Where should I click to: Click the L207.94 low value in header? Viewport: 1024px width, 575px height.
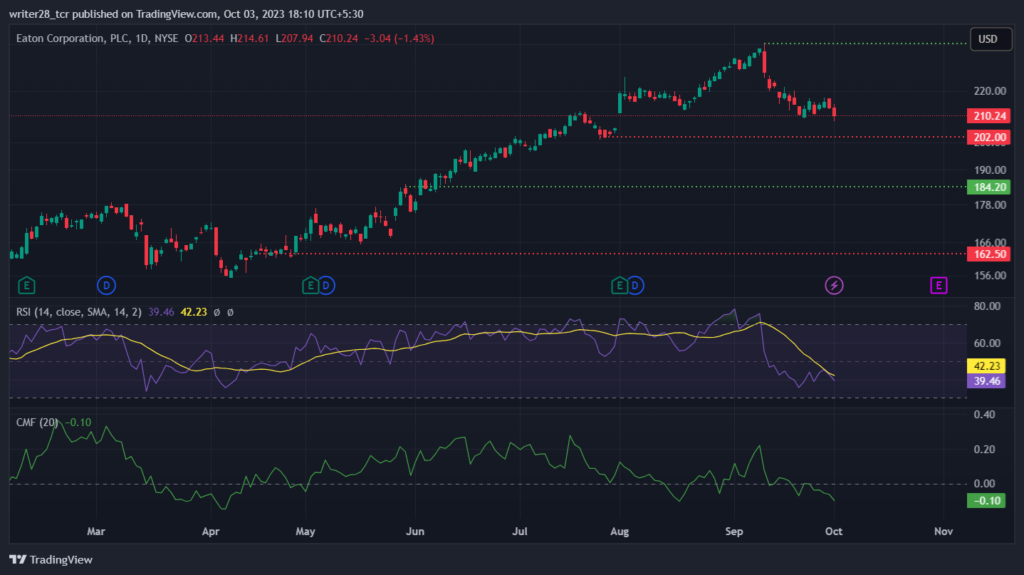(x=294, y=39)
